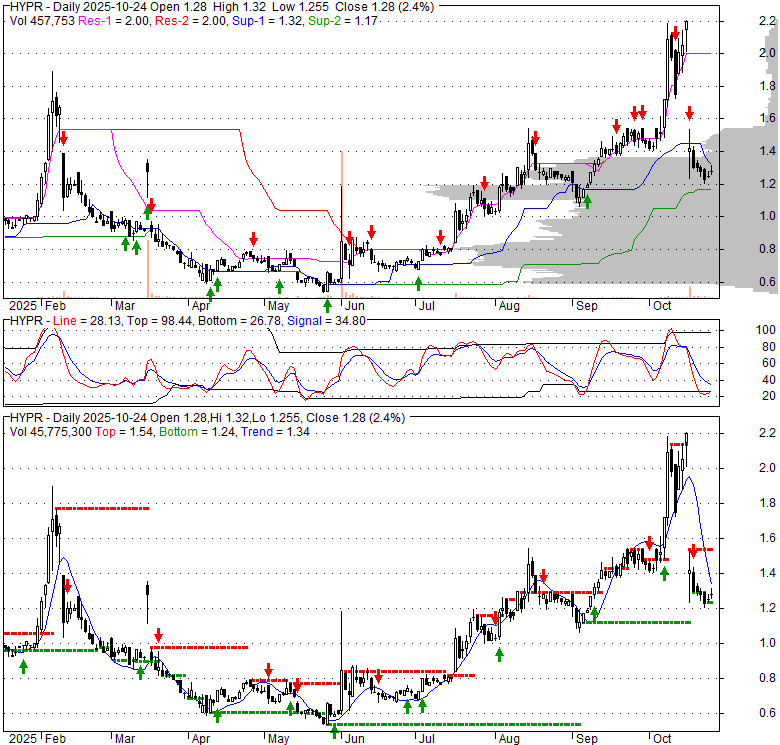Click the red sell arrow at the October peak in top chart
This screenshot has height=745, width=780.
(x=675, y=33)
